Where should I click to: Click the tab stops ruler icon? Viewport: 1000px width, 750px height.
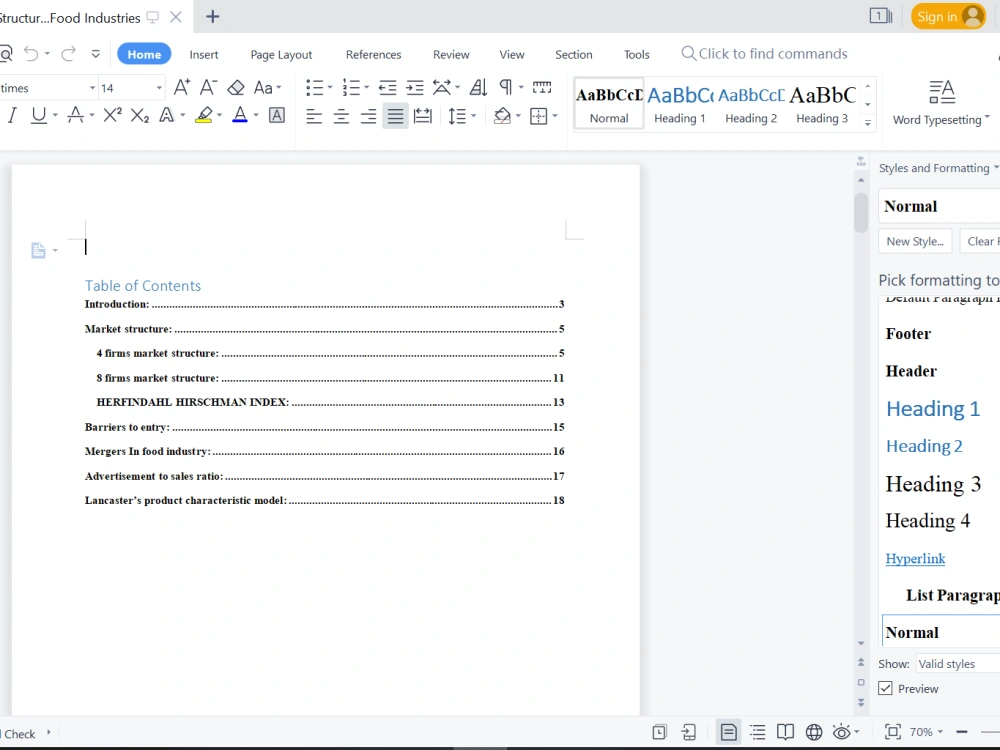tap(542, 87)
